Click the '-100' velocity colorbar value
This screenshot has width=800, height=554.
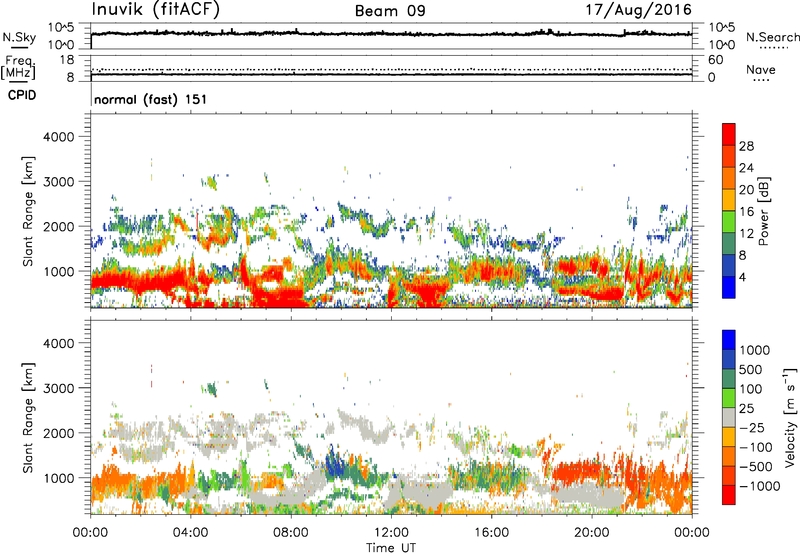(756, 447)
